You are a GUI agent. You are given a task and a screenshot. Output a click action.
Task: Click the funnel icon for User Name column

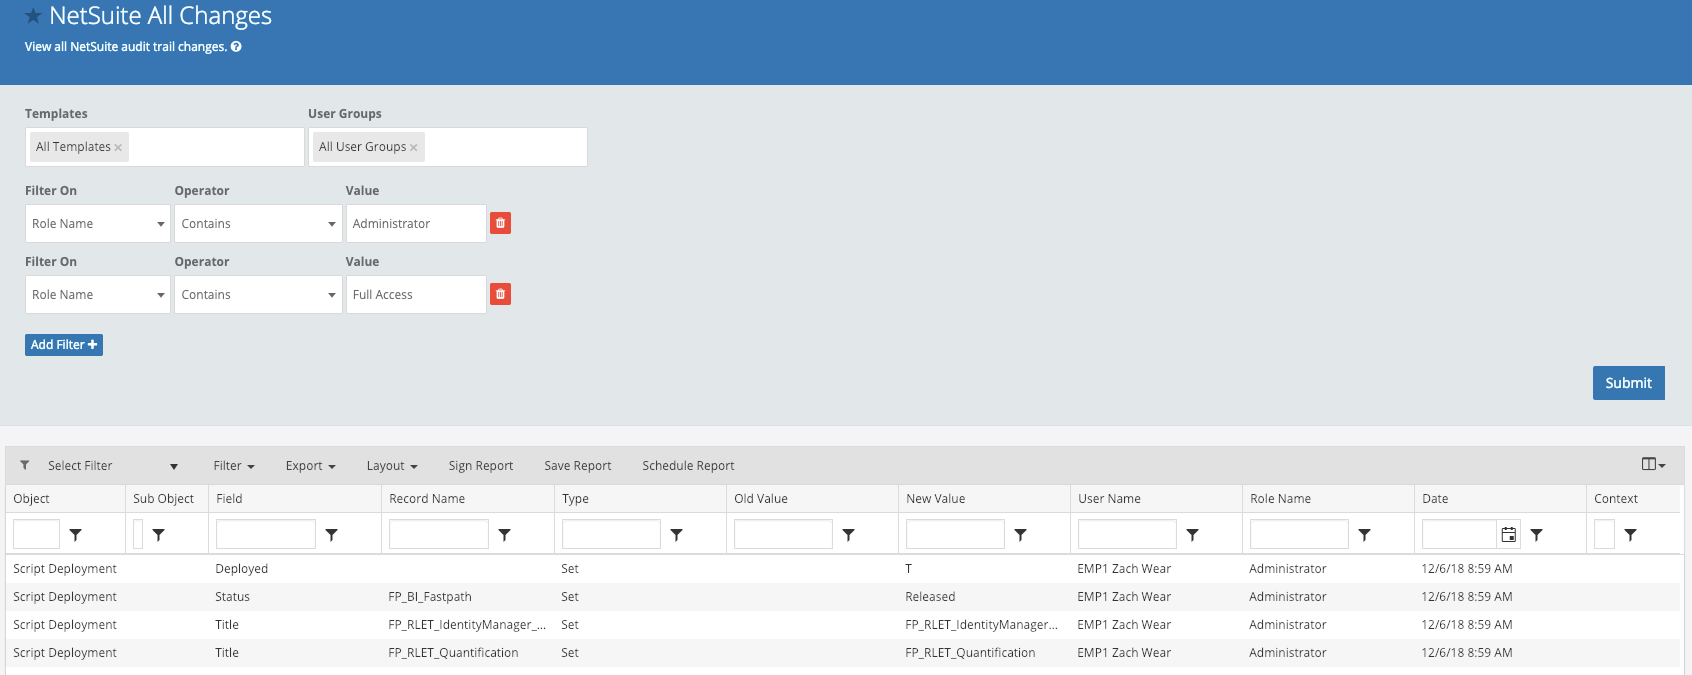(x=1192, y=535)
